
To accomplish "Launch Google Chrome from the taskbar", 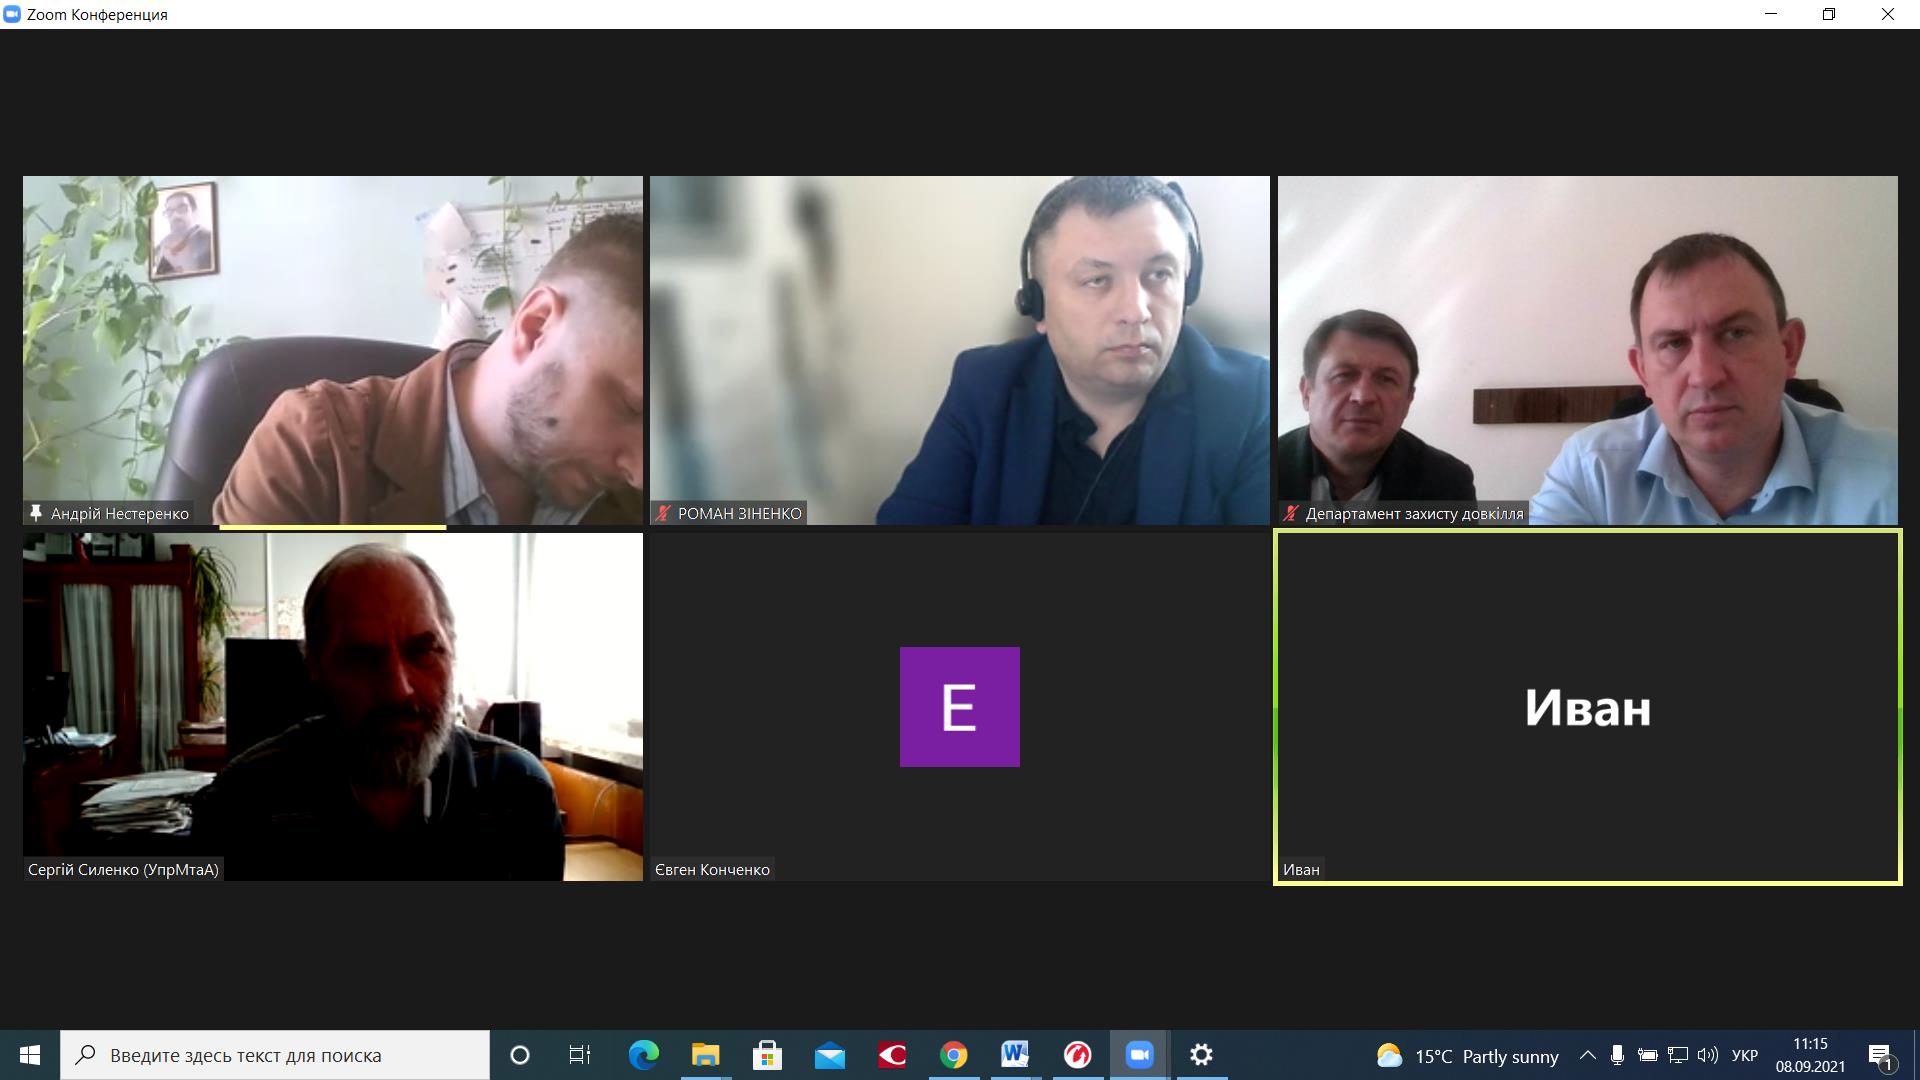I will click(x=953, y=1055).
